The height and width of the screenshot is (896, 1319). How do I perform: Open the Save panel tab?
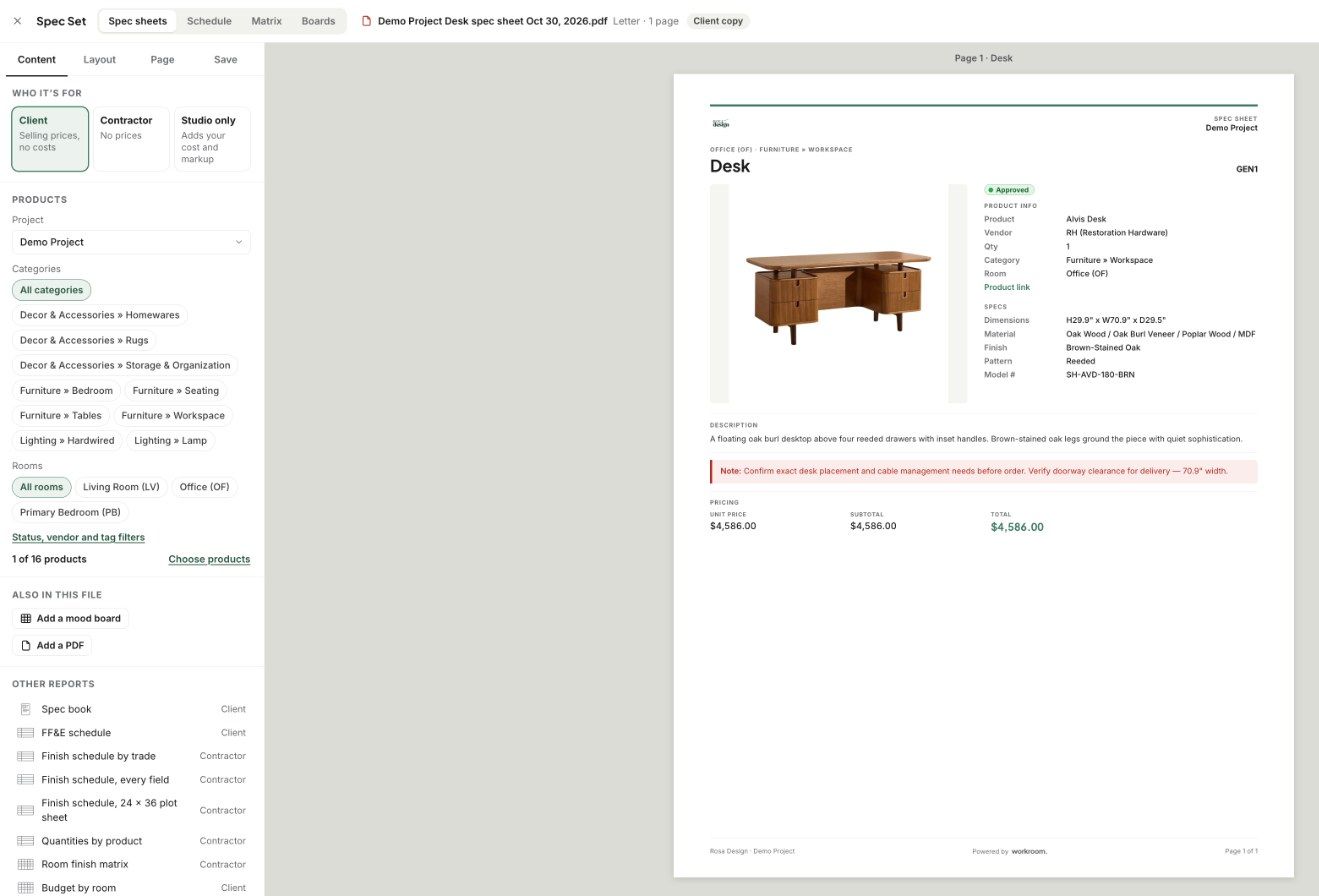point(226,60)
